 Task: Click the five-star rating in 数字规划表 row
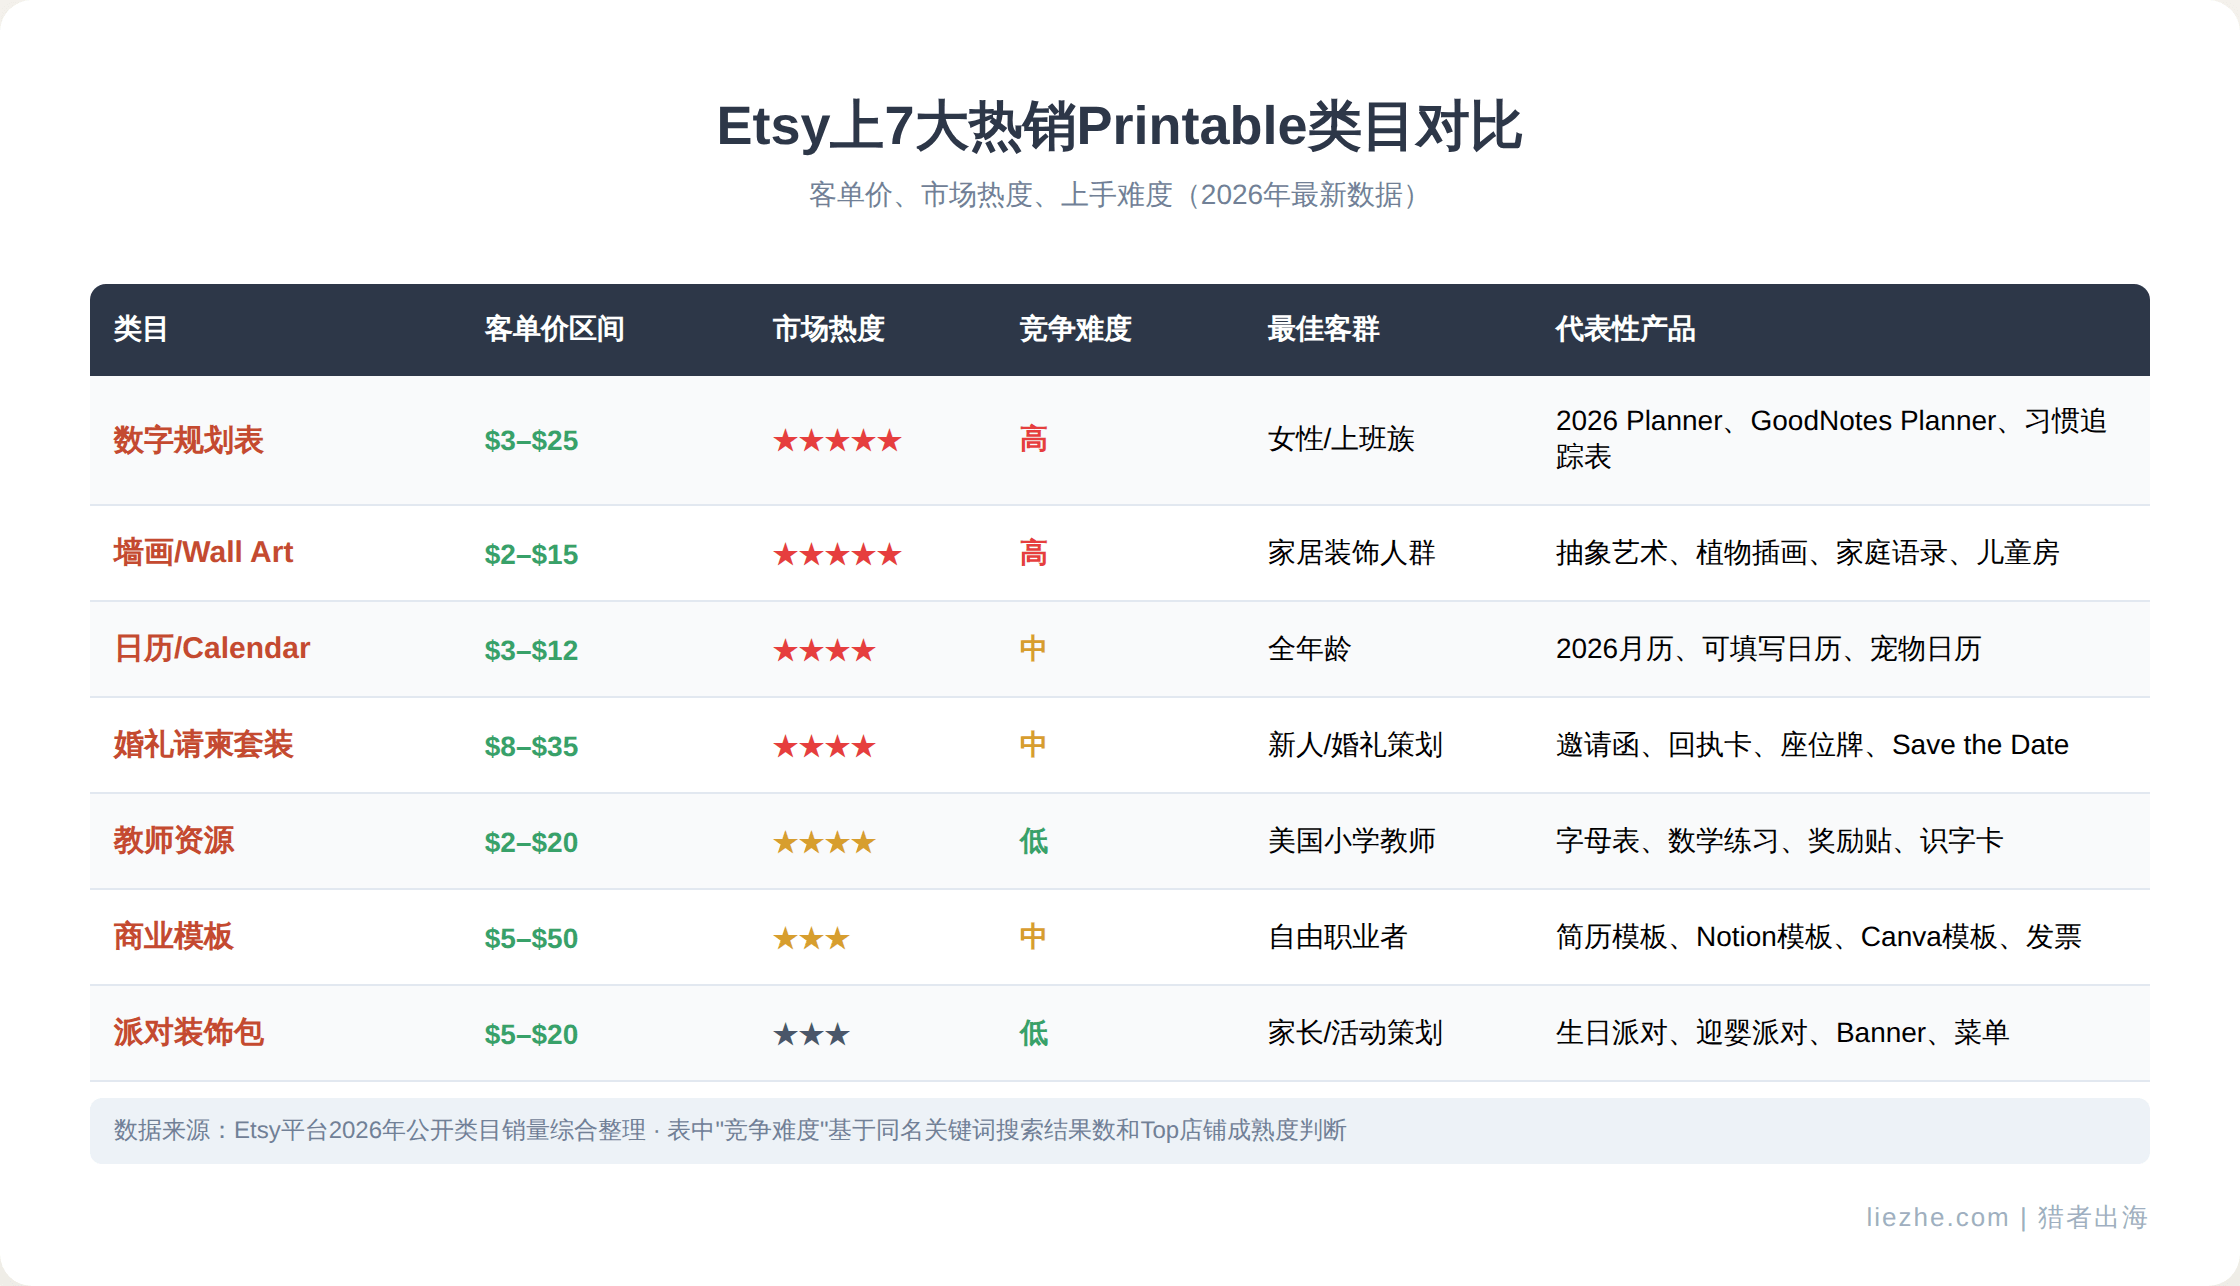pyautogui.click(x=837, y=440)
